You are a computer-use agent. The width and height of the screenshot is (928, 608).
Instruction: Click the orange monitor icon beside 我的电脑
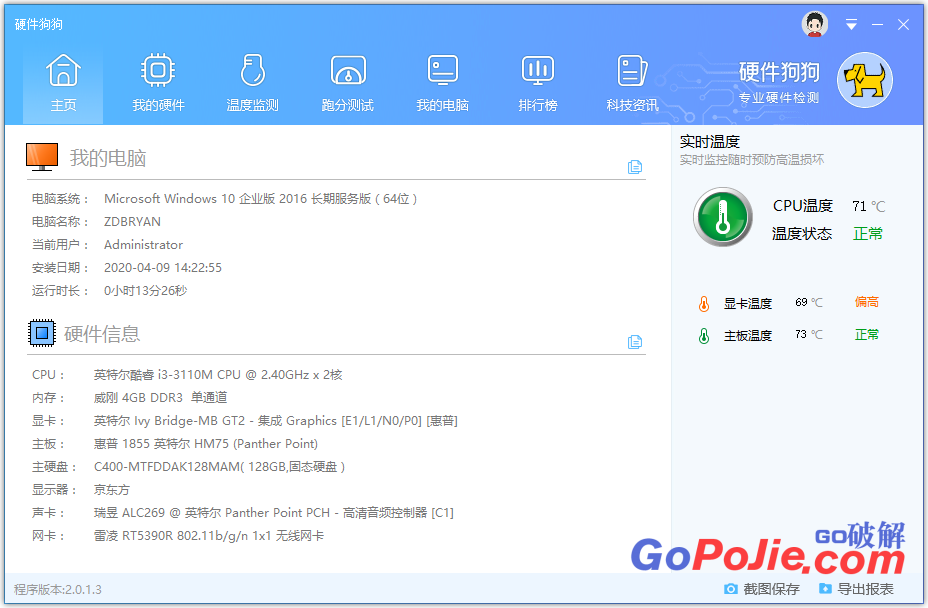[42, 157]
